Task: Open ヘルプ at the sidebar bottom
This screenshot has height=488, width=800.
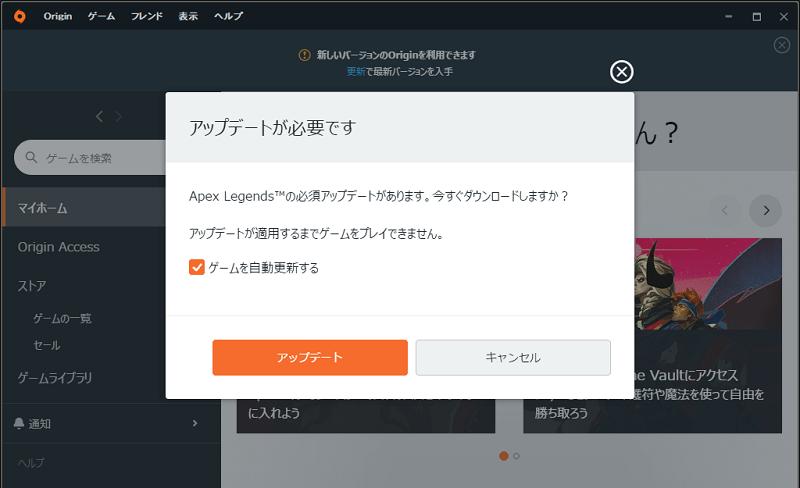Action: coord(31,462)
